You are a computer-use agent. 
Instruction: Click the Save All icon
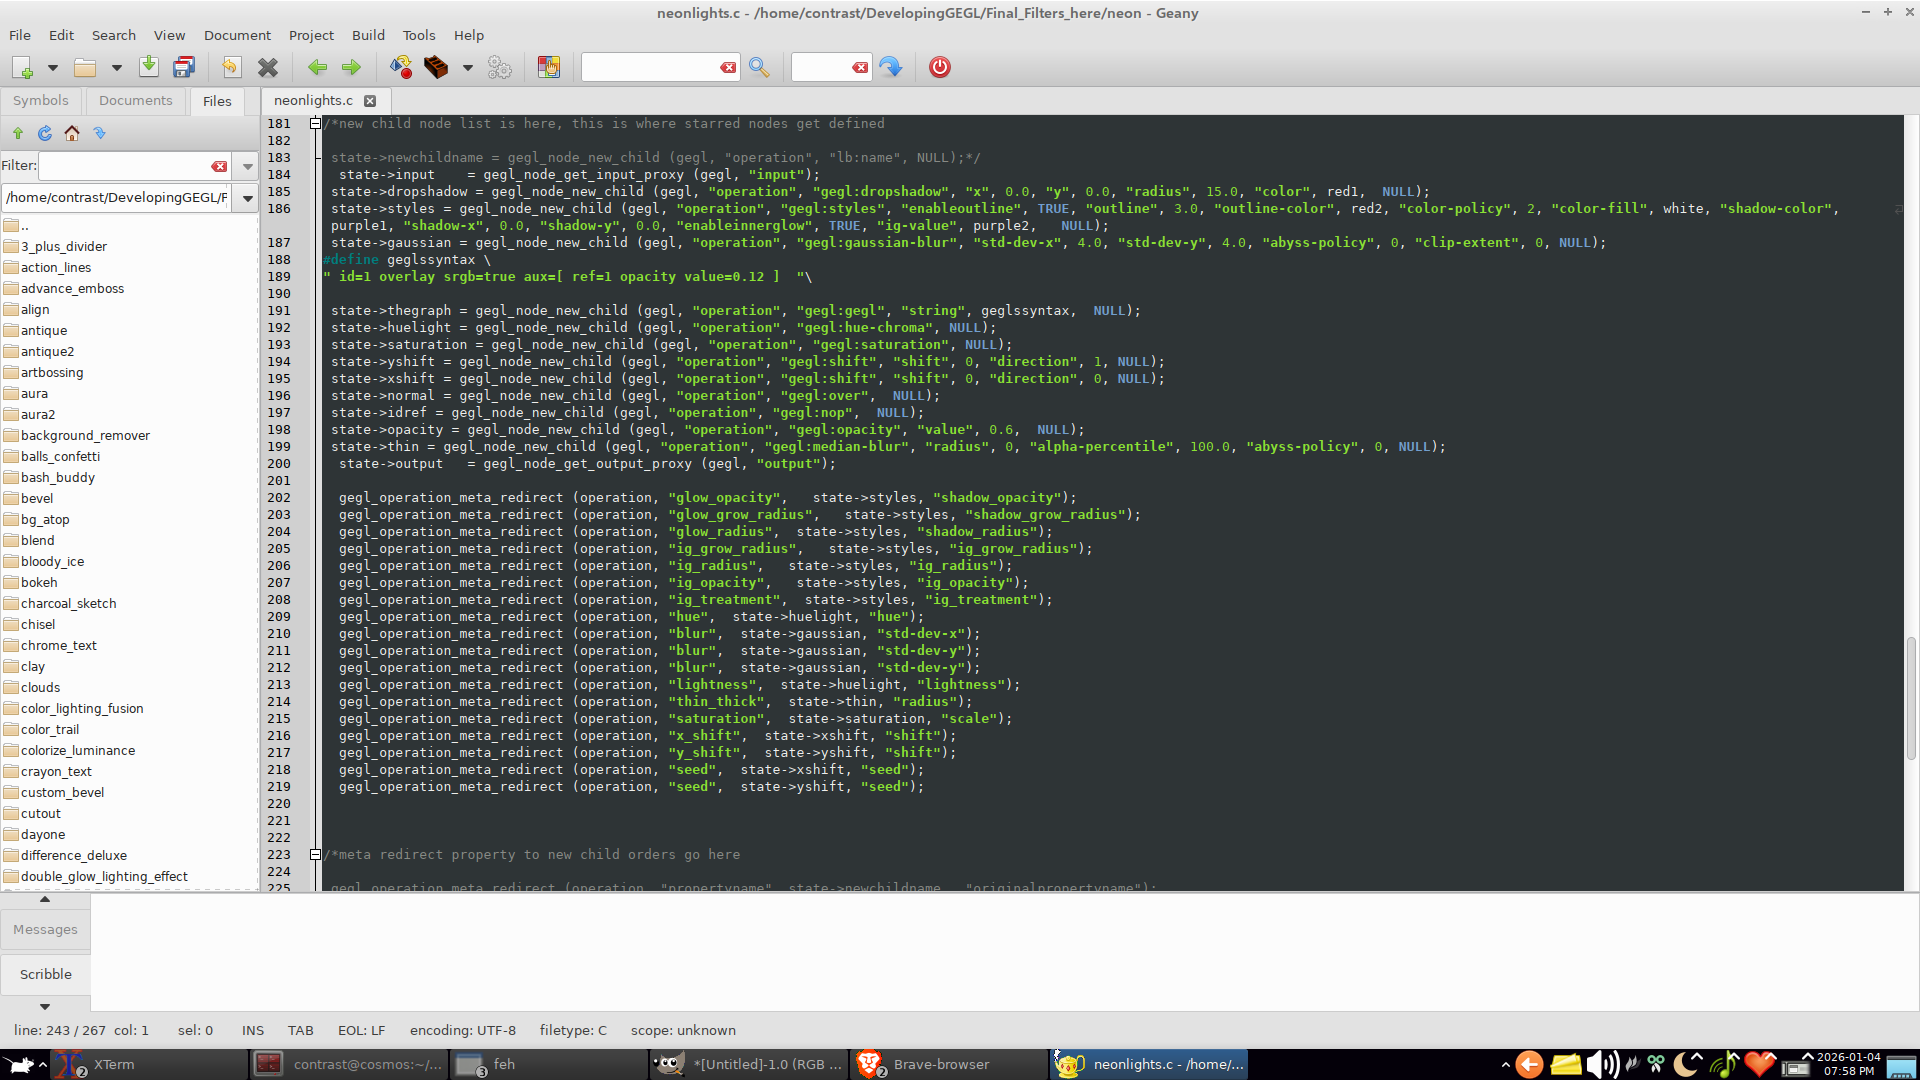(184, 67)
